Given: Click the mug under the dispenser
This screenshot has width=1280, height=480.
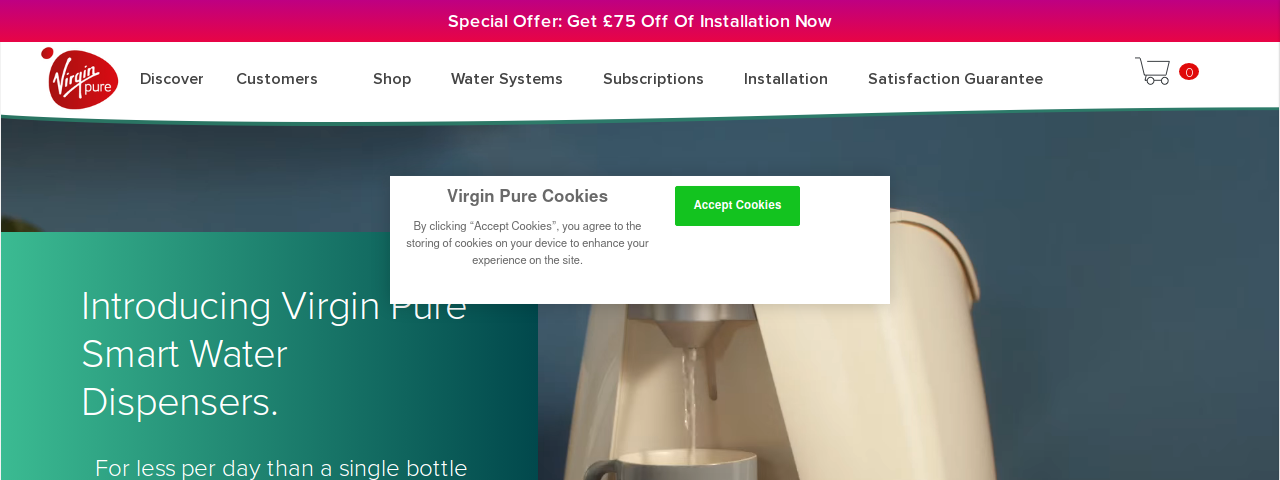Looking at the screenshot, I should pos(670,466).
